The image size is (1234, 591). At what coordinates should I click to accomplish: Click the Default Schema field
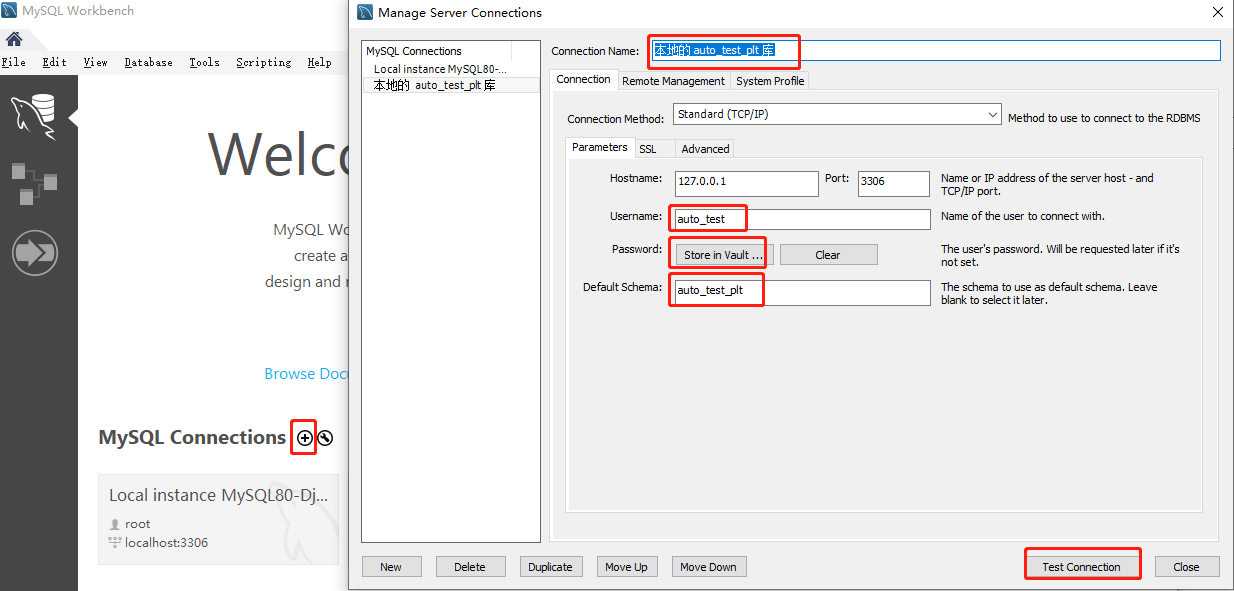pos(802,292)
